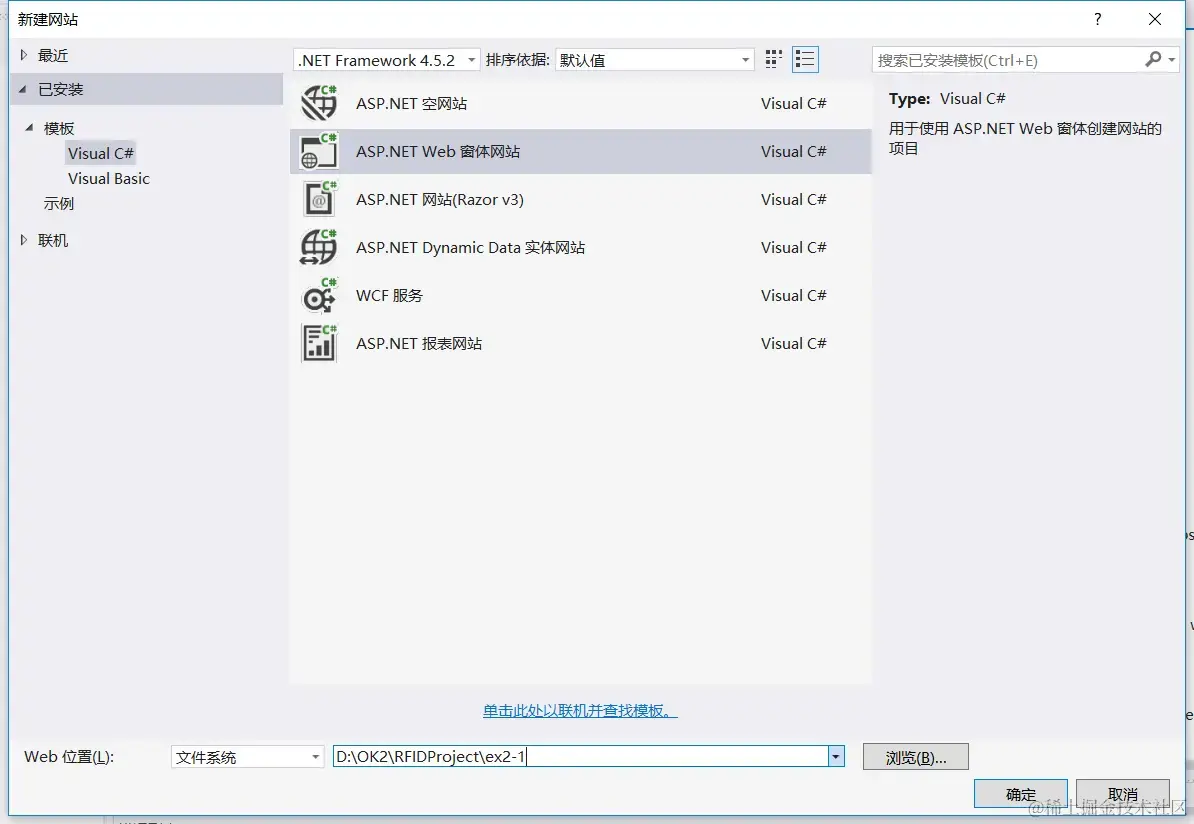
Task: Open search options dropdown arrow beside magnifier
Action: tap(1172, 59)
